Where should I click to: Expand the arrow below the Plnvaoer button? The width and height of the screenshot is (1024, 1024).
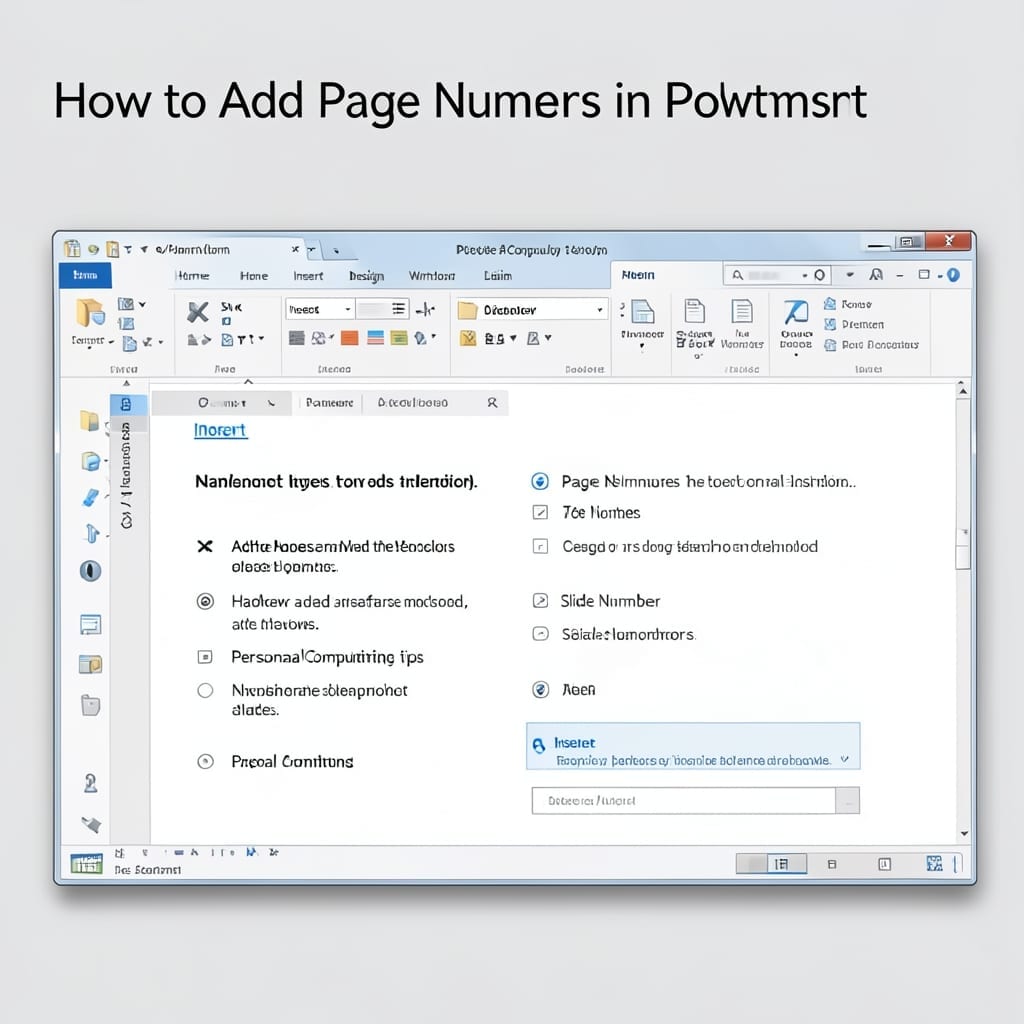[x=642, y=347]
